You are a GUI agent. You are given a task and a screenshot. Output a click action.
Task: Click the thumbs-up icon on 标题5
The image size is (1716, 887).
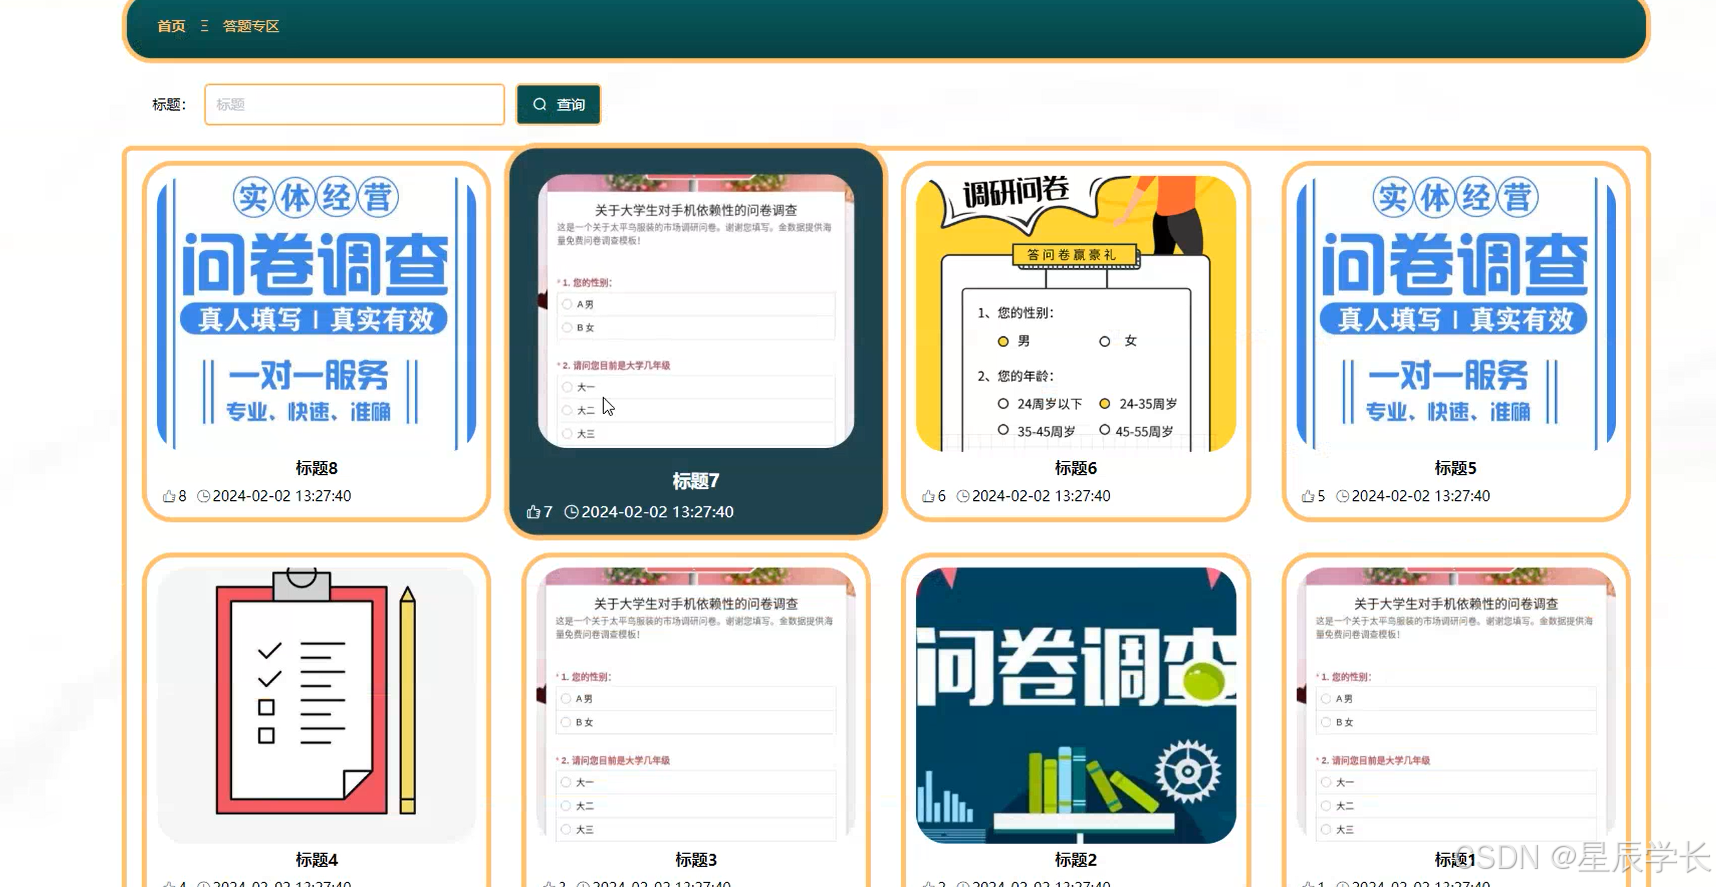click(1308, 496)
